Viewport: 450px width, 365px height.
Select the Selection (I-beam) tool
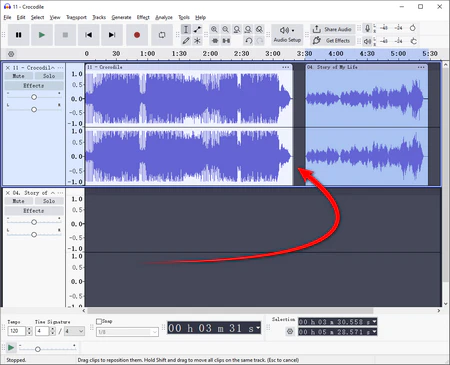click(186, 29)
